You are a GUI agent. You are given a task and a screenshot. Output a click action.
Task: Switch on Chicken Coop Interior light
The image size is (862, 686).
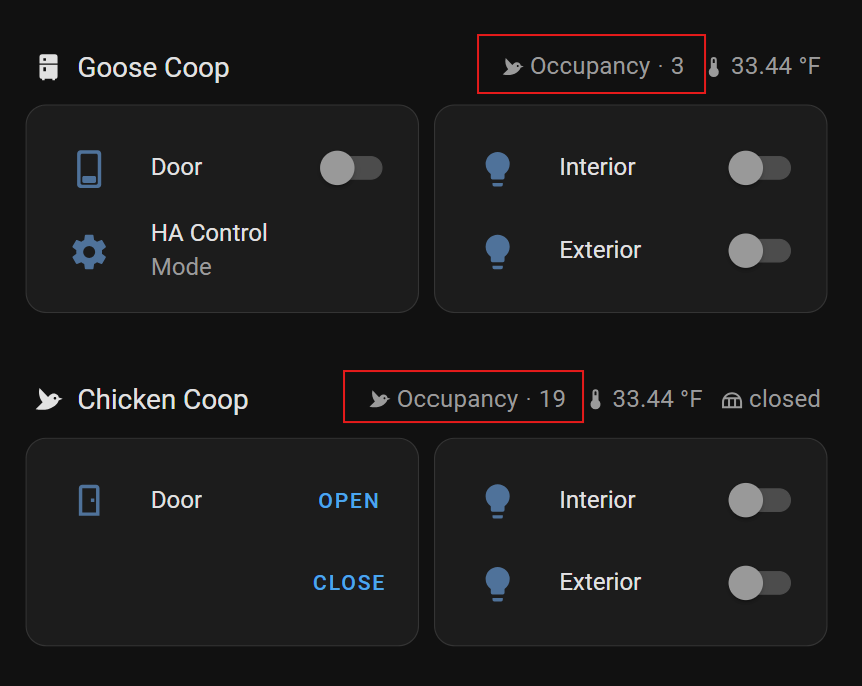pyautogui.click(x=760, y=500)
